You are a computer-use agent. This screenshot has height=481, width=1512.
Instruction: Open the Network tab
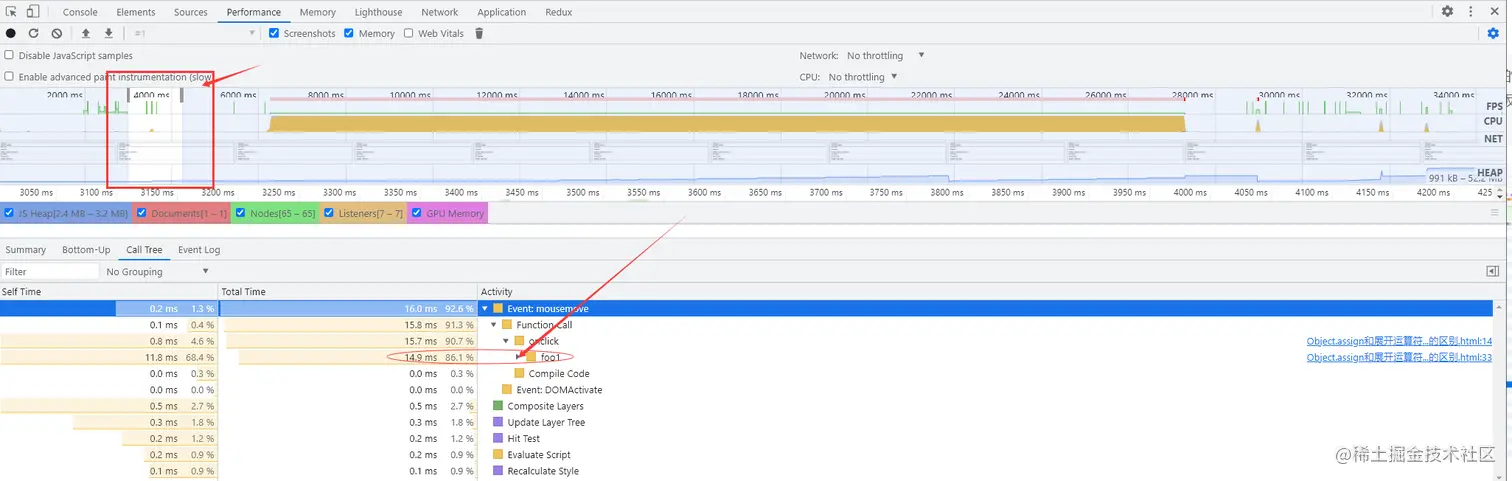[440, 12]
